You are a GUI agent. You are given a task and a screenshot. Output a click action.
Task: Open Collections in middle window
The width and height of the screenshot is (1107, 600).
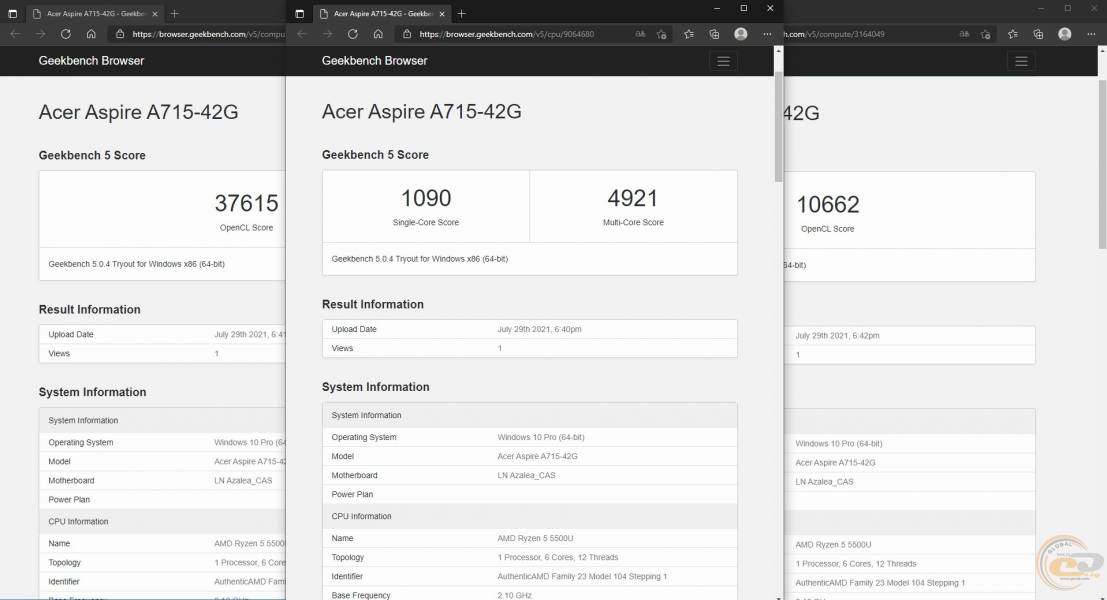714,34
